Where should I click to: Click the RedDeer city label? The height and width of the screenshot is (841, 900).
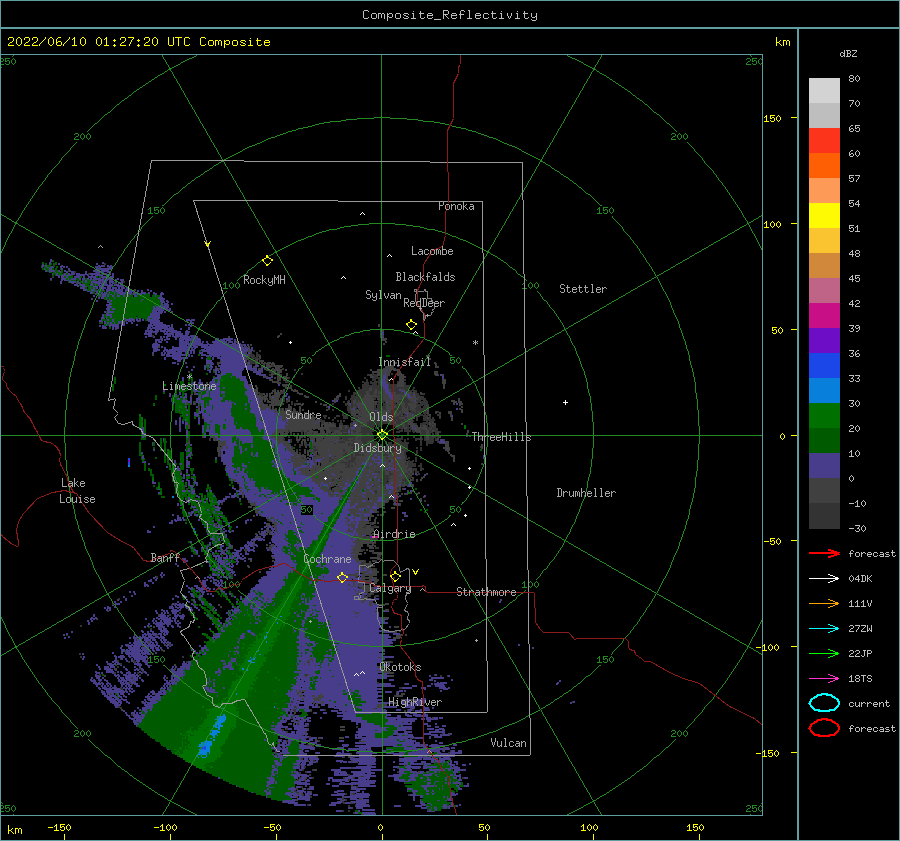424,303
